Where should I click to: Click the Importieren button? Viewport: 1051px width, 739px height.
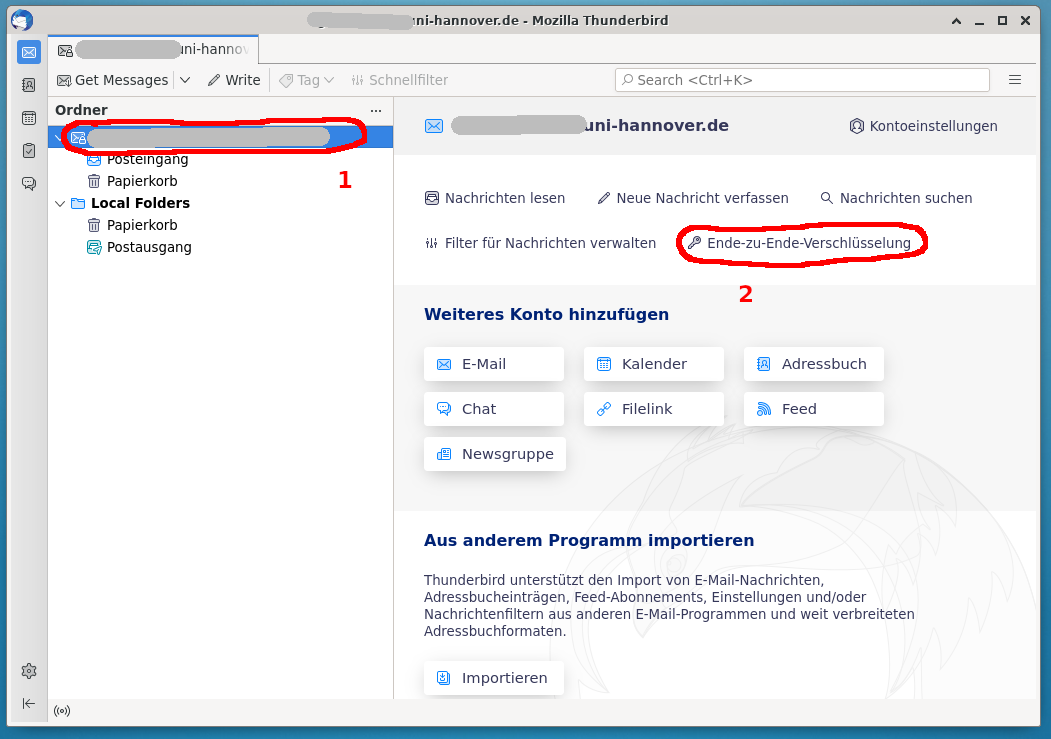click(x=494, y=678)
